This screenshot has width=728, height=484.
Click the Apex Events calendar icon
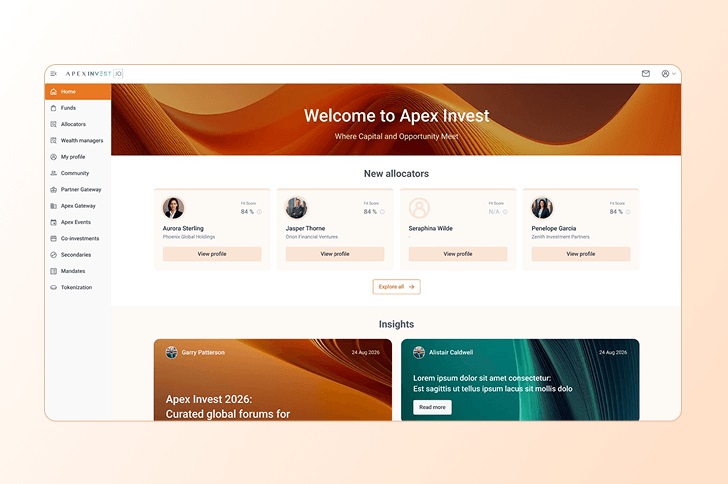pyautogui.click(x=53, y=222)
